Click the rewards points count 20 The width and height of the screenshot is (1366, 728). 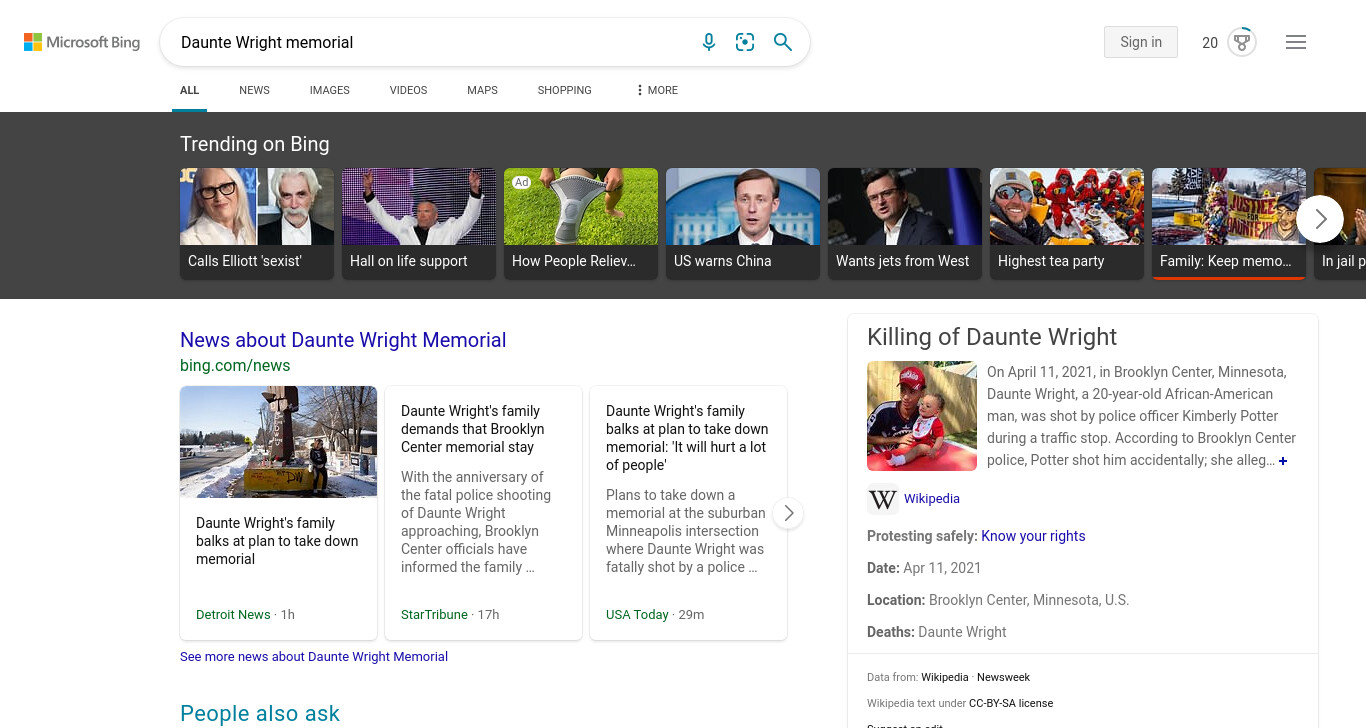(1210, 42)
